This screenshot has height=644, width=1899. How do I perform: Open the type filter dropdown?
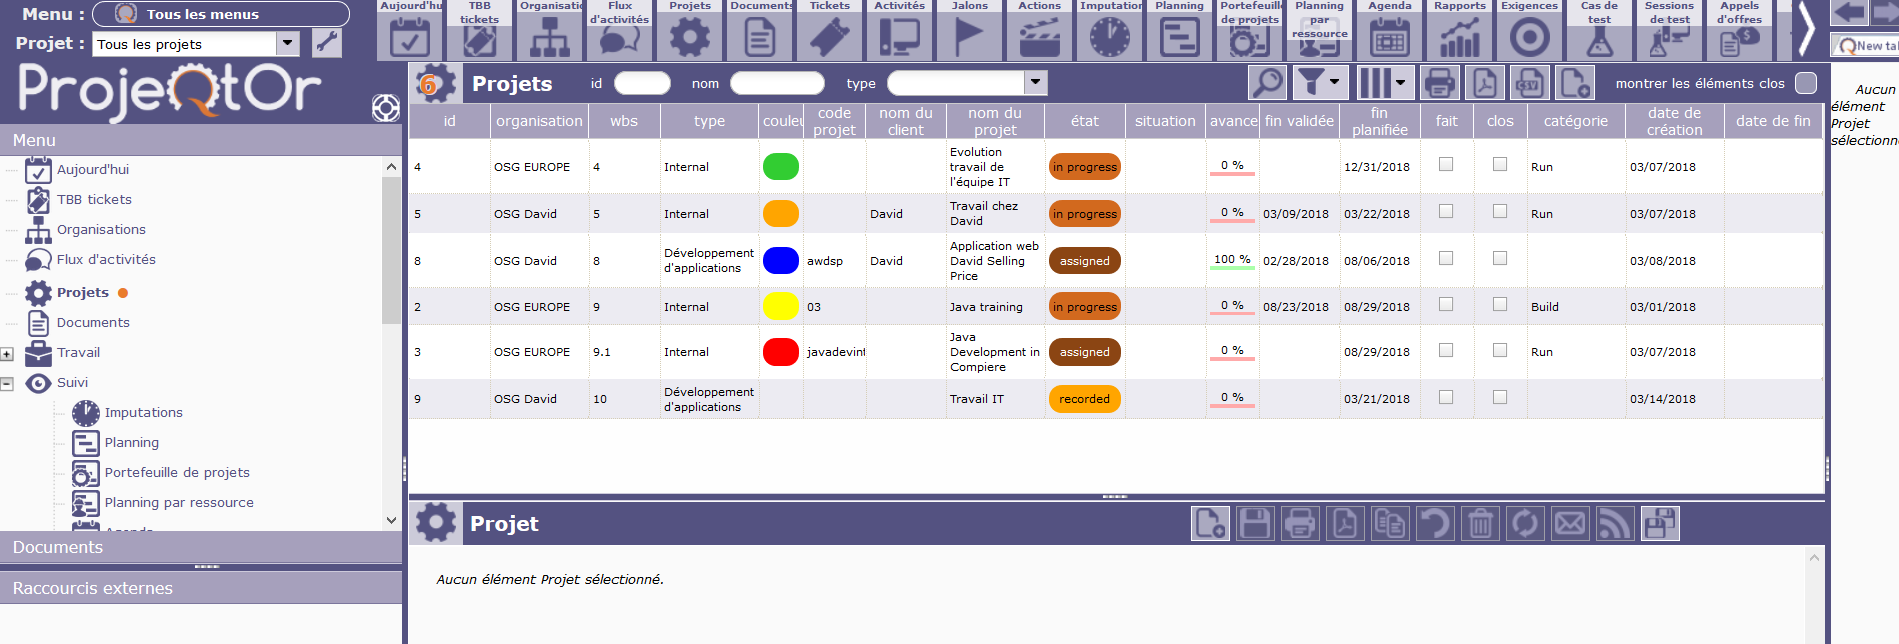1036,83
